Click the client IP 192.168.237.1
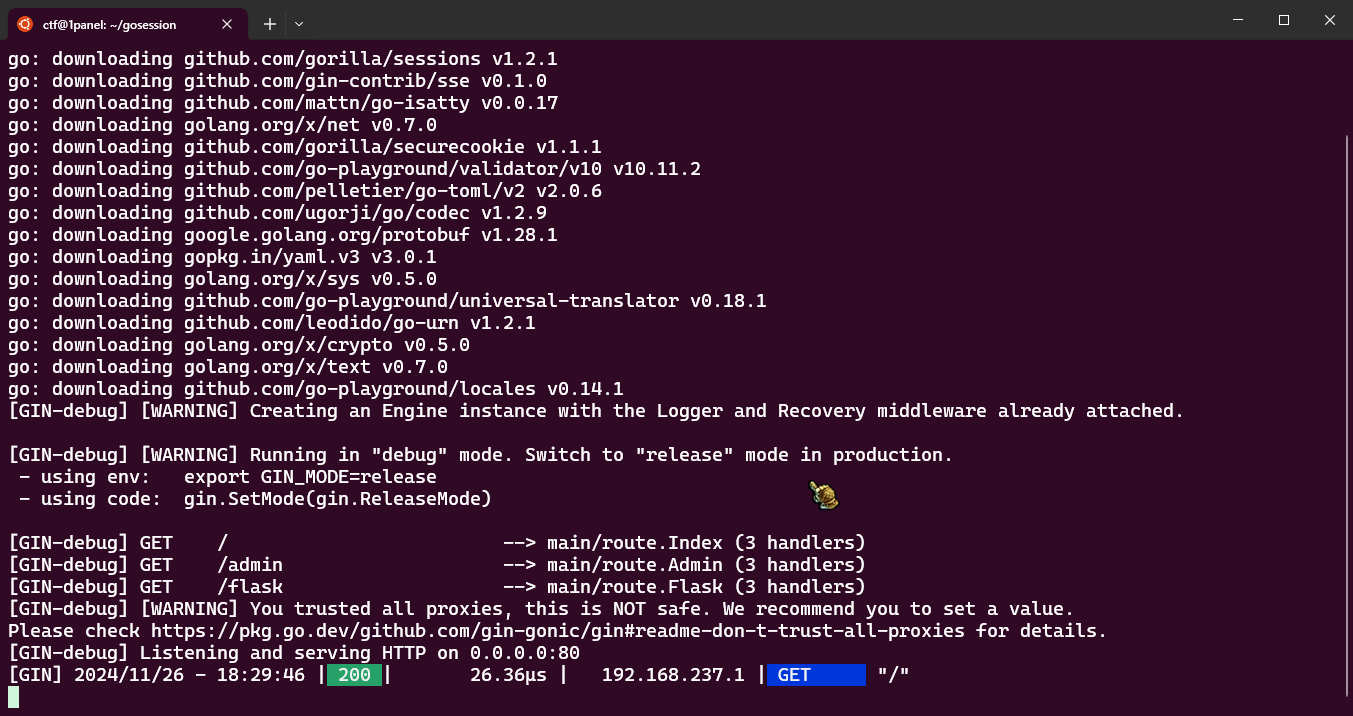 click(x=673, y=675)
